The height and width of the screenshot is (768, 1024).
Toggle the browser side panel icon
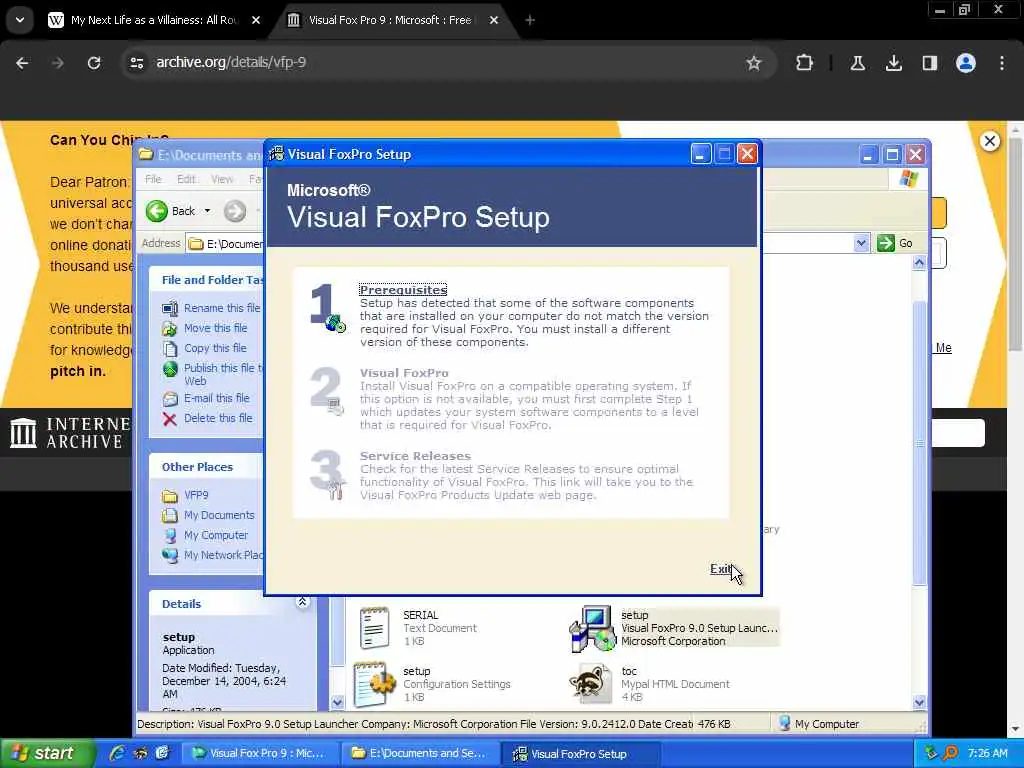(x=930, y=63)
